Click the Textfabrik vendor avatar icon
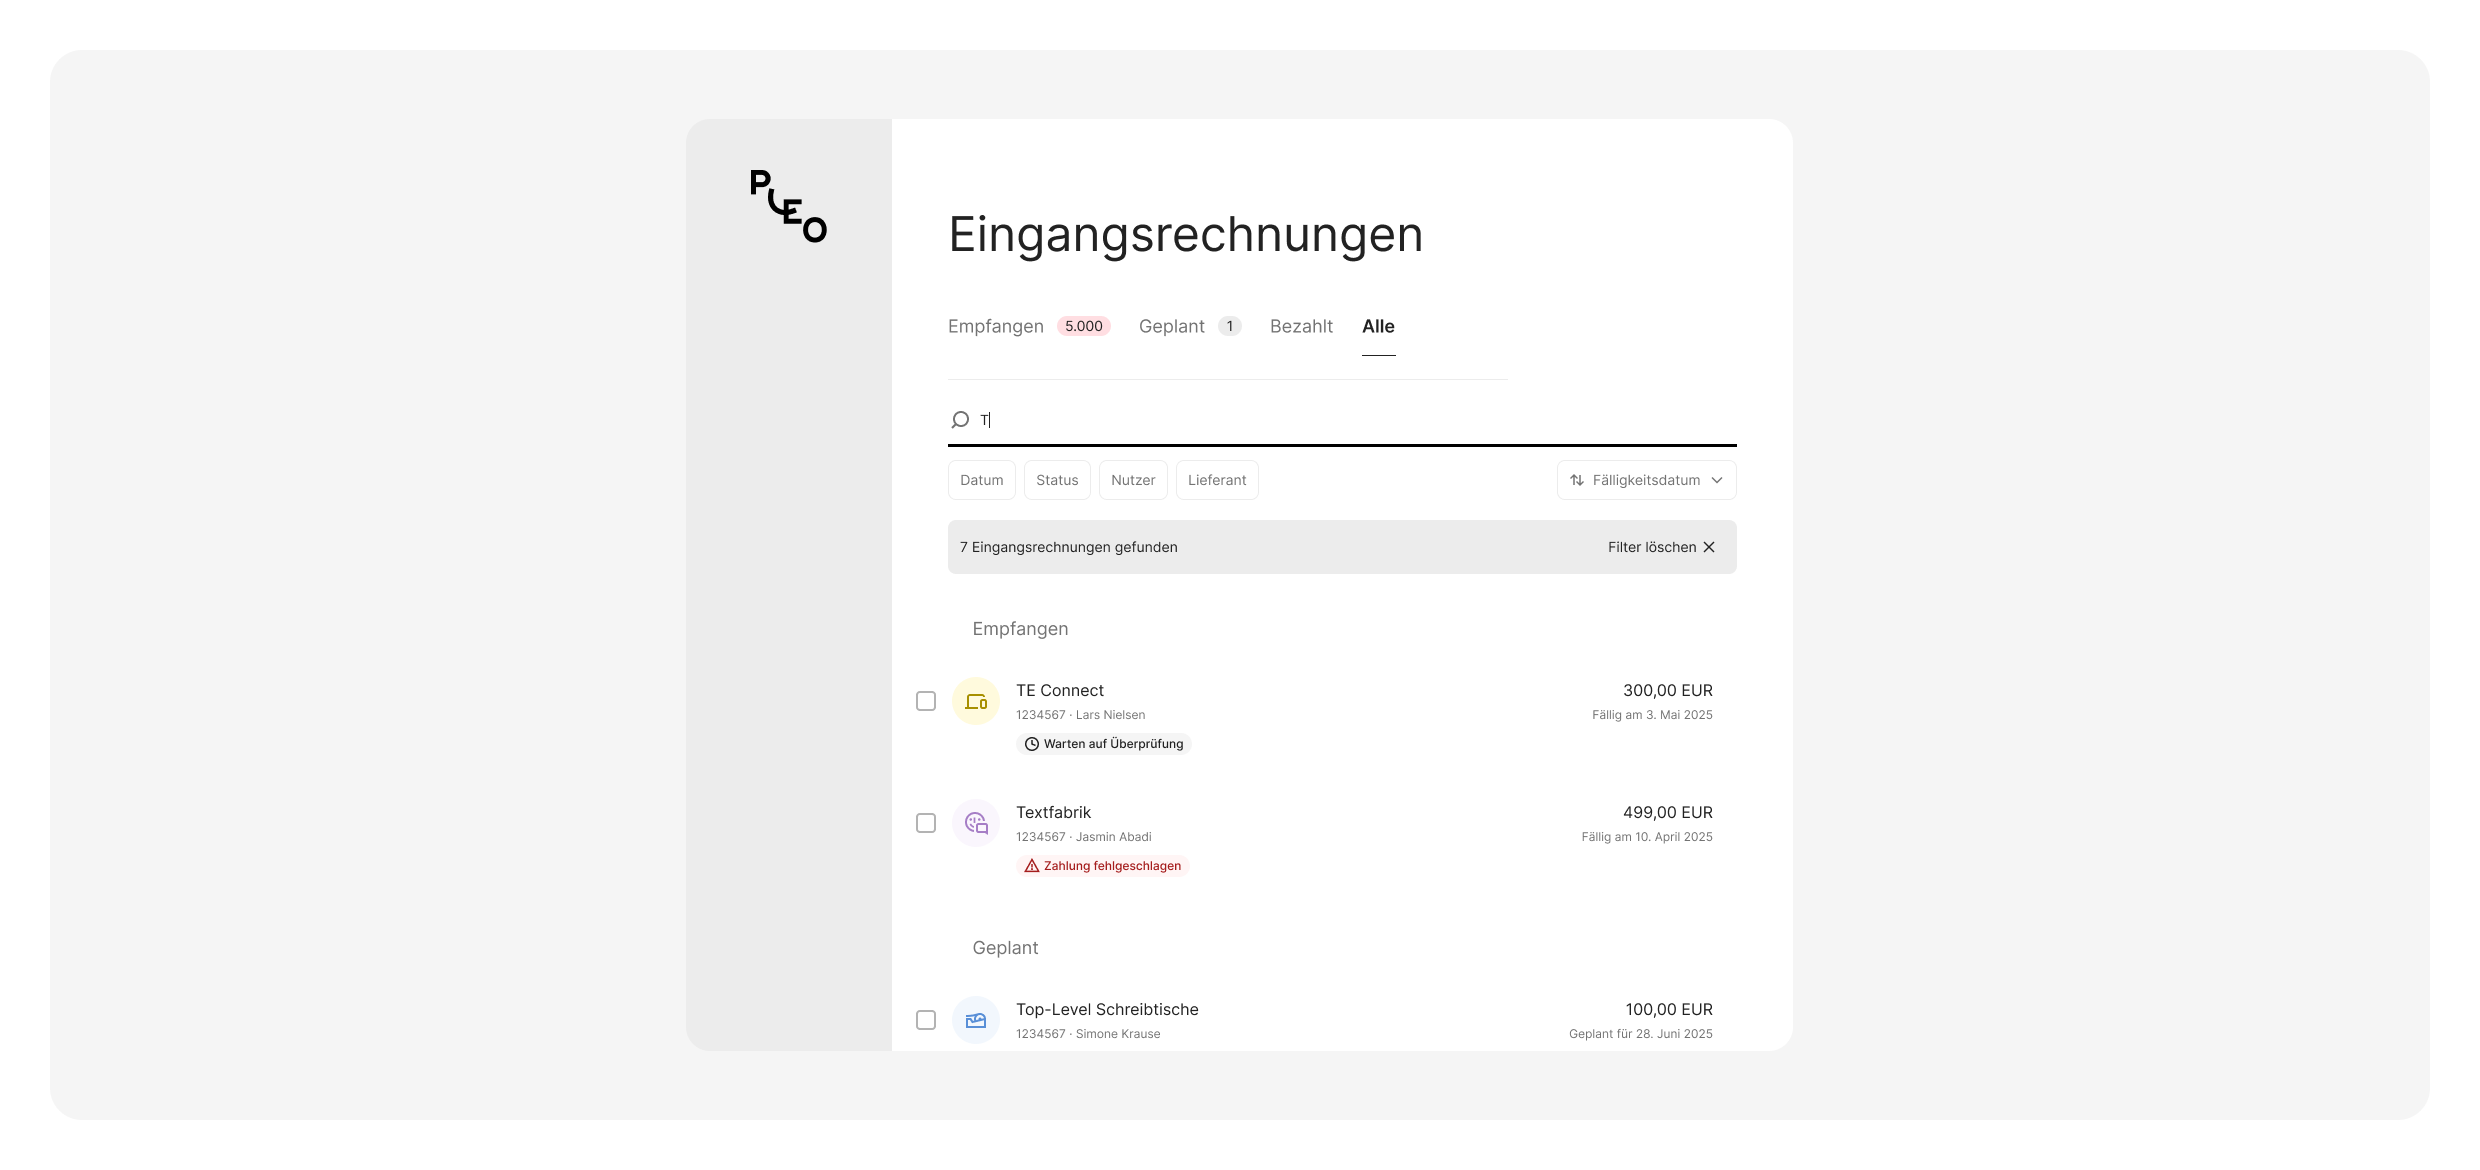This screenshot has width=2480, height=1170. pyautogui.click(x=975, y=823)
